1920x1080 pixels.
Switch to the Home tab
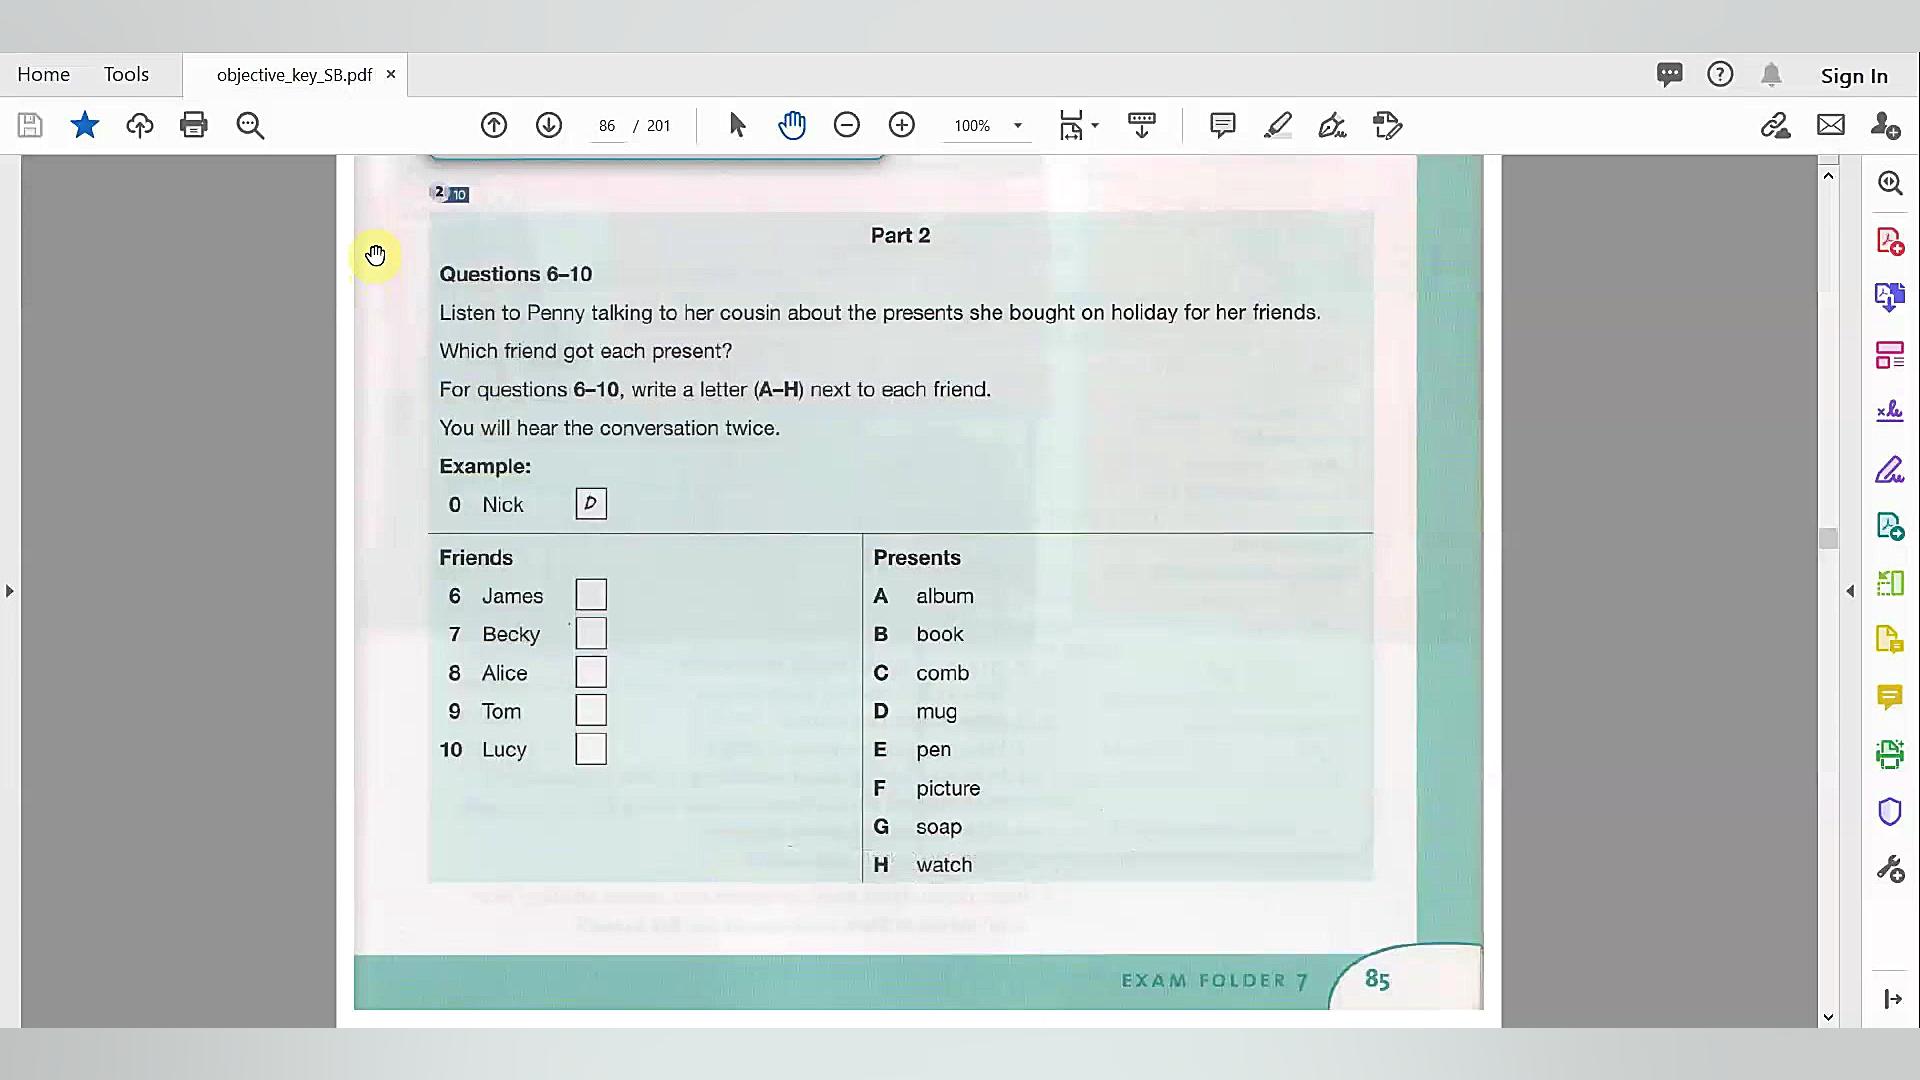coord(43,75)
